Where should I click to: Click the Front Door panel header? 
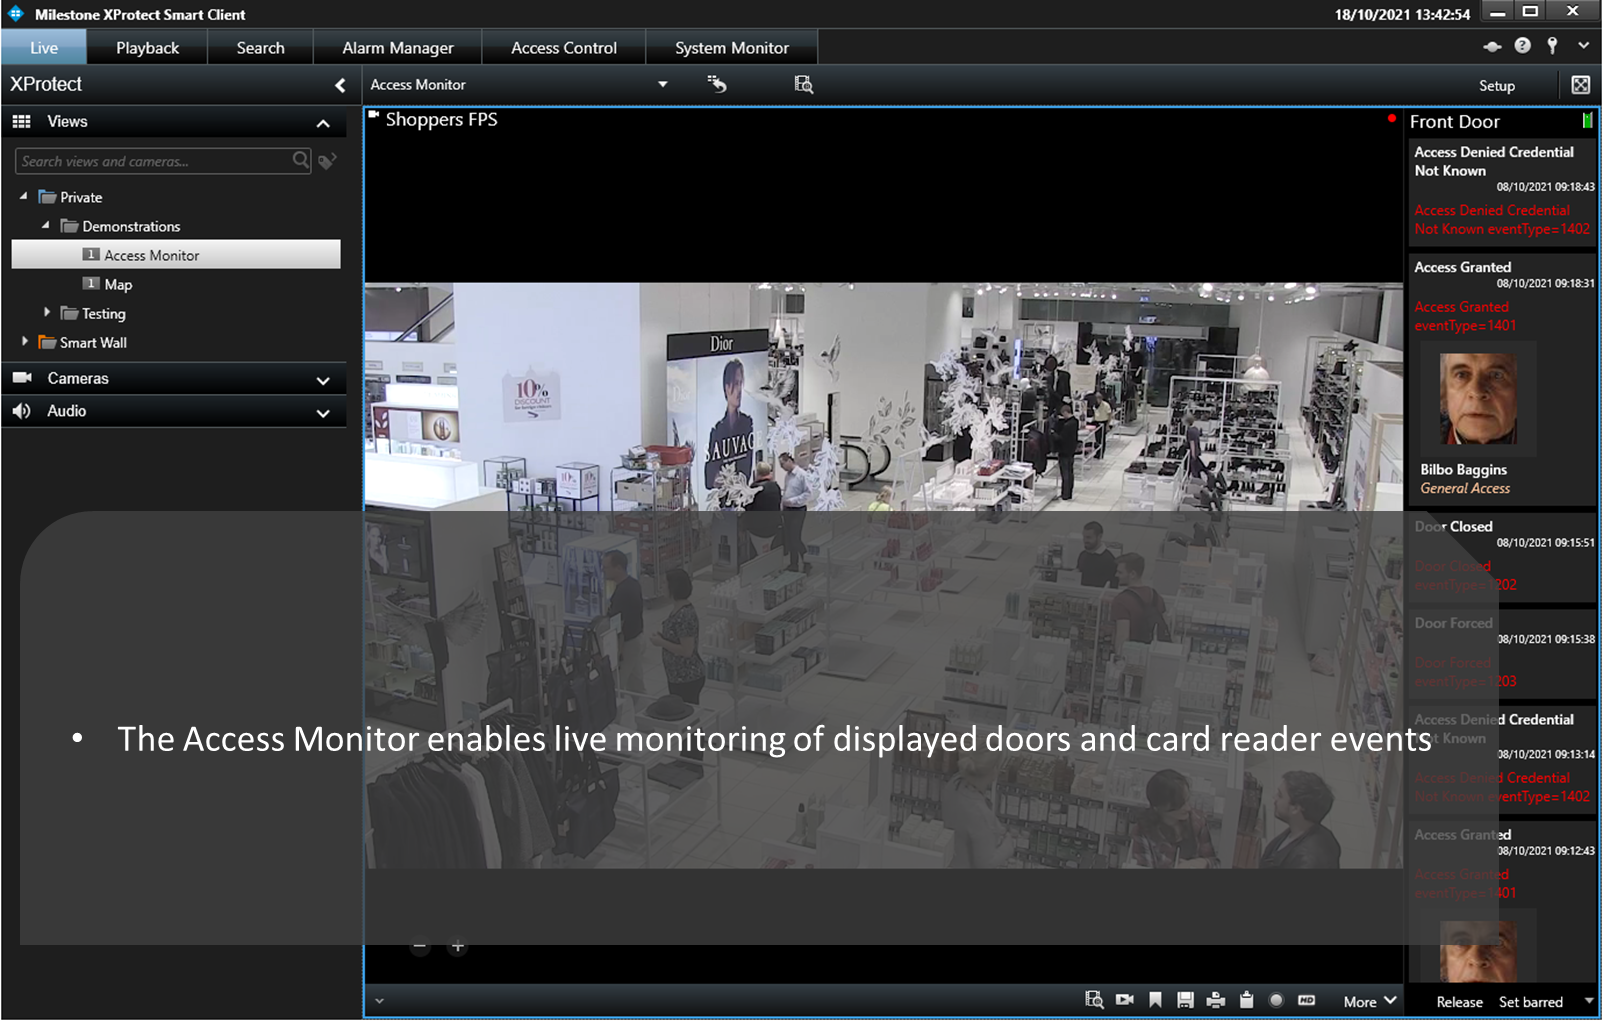pyautogui.click(x=1455, y=122)
